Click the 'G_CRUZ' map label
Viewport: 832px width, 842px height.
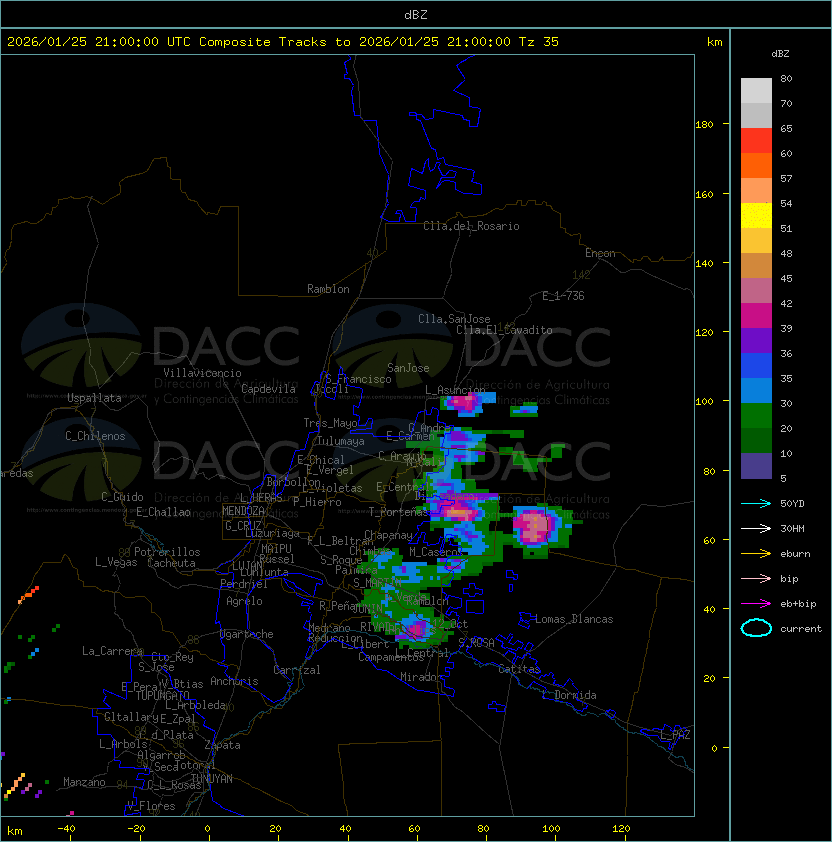coord(243,526)
